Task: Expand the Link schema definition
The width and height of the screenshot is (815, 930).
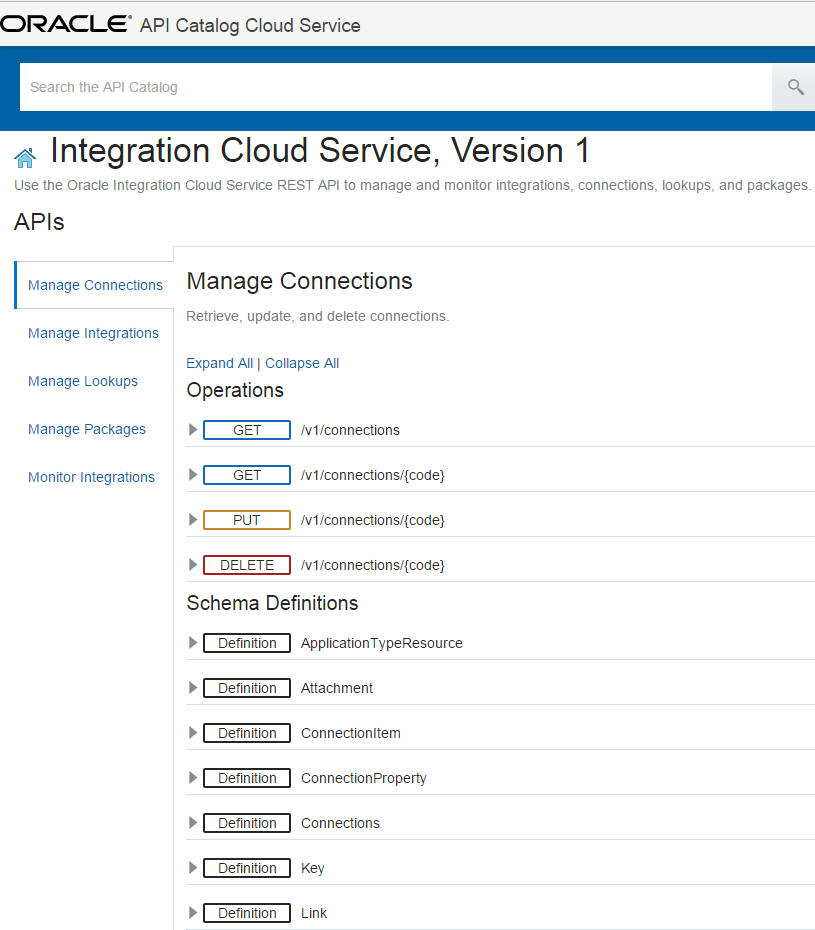Action: pyautogui.click(x=192, y=912)
